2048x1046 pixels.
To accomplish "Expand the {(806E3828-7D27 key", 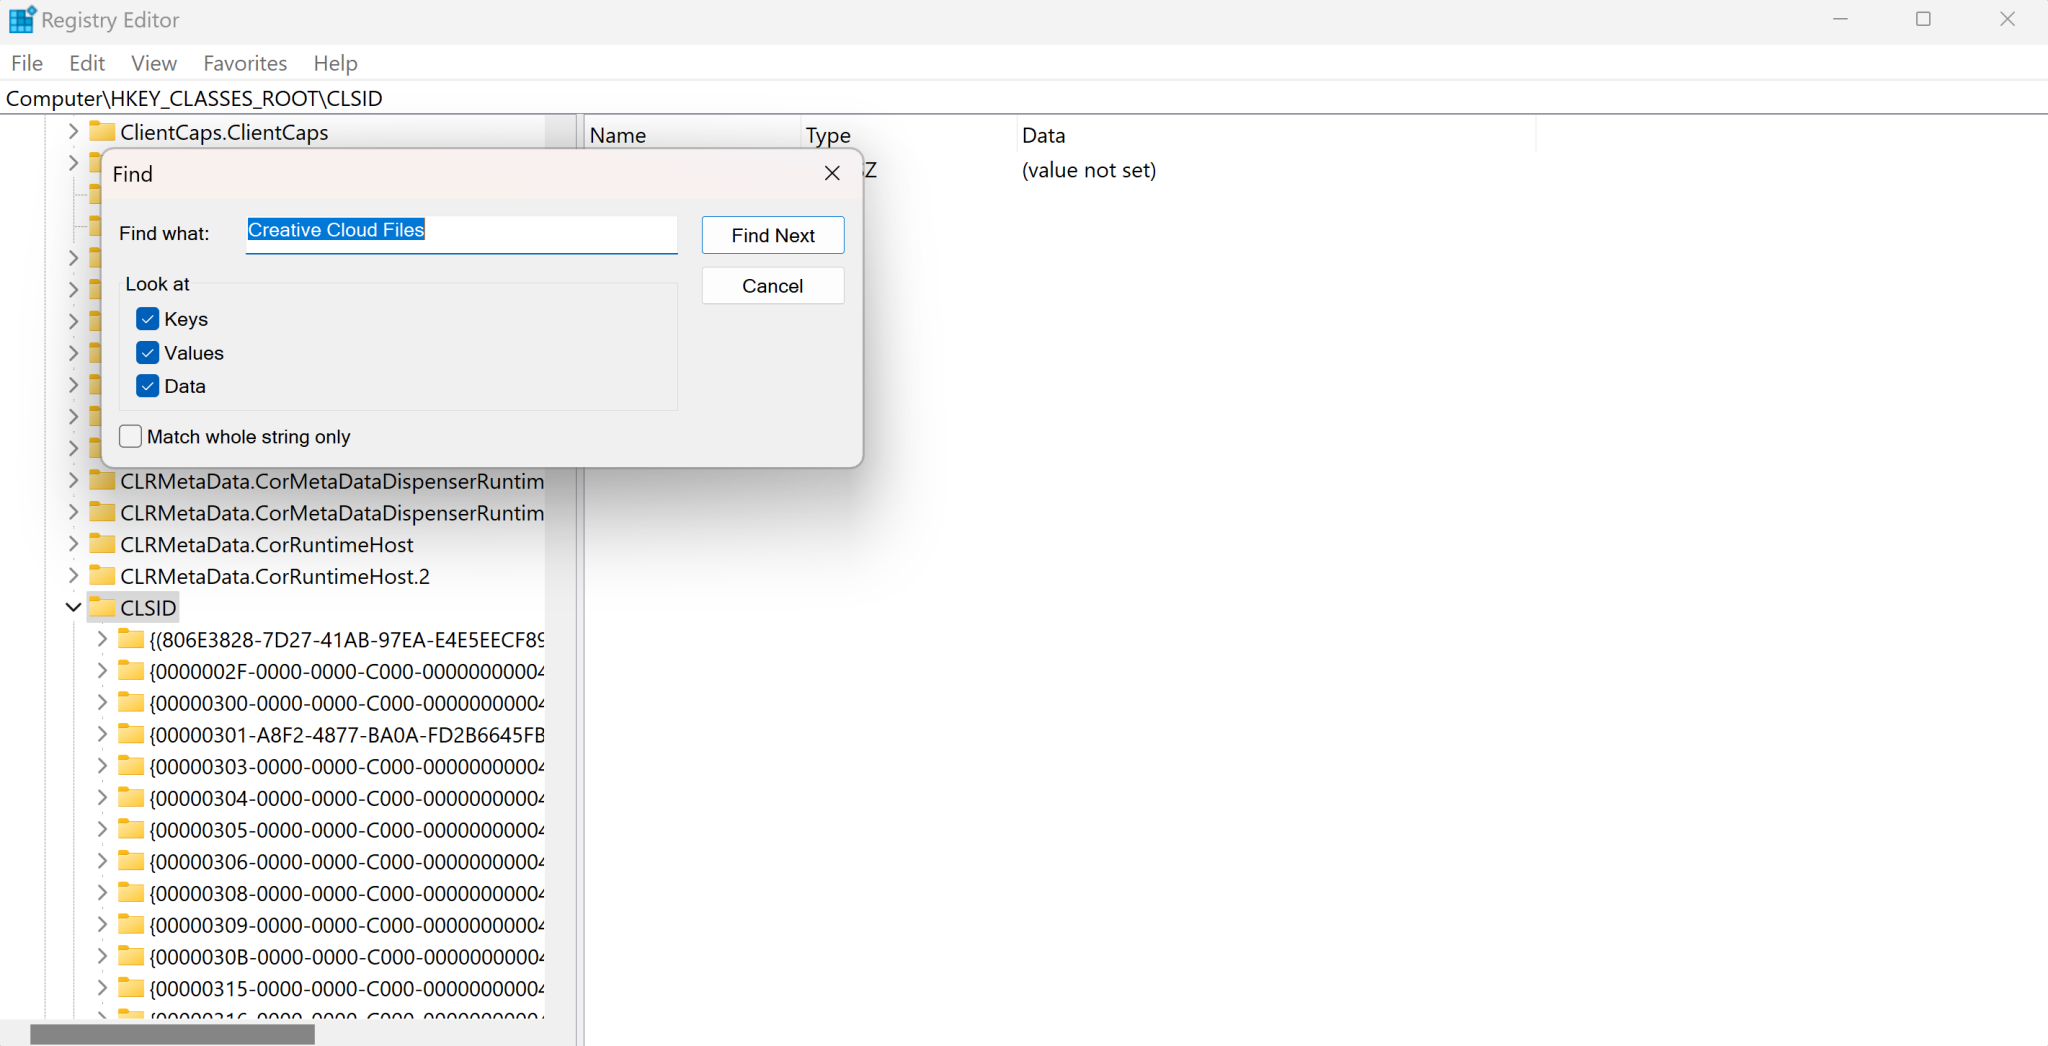I will 102,639.
